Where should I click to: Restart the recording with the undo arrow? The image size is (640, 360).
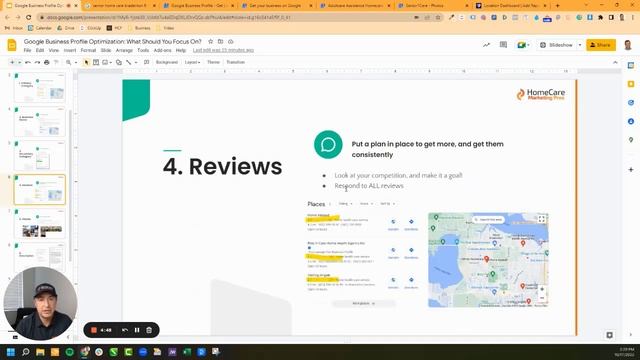point(125,330)
